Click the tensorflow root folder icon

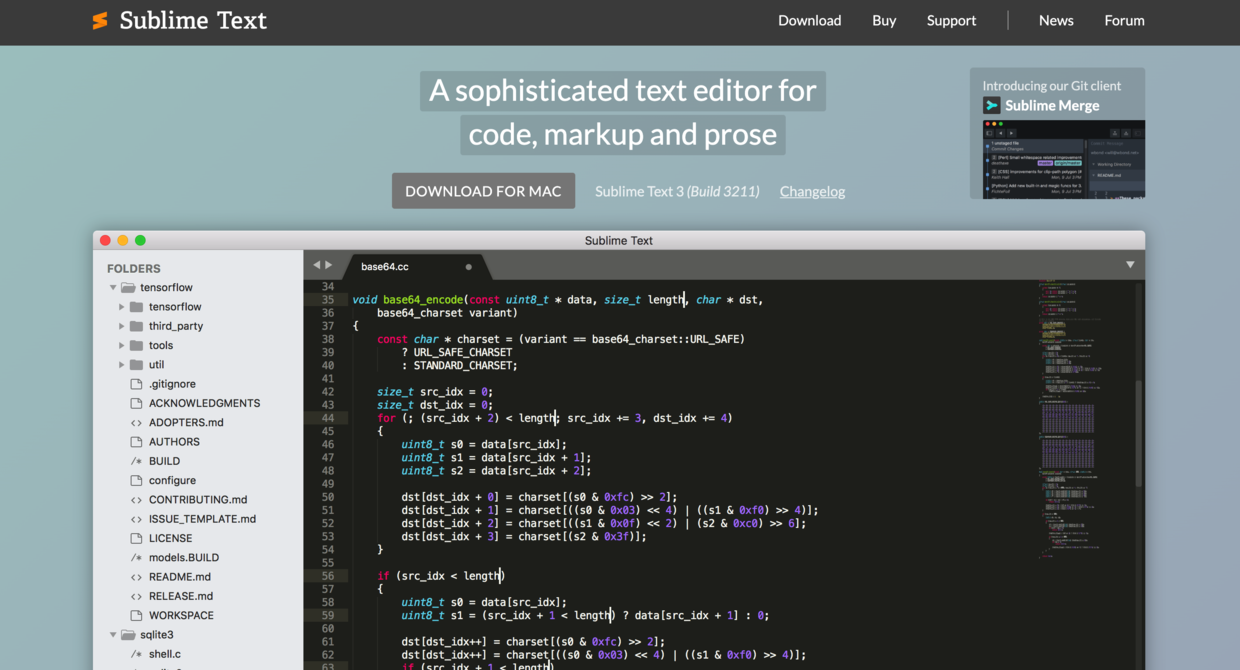click(128, 287)
